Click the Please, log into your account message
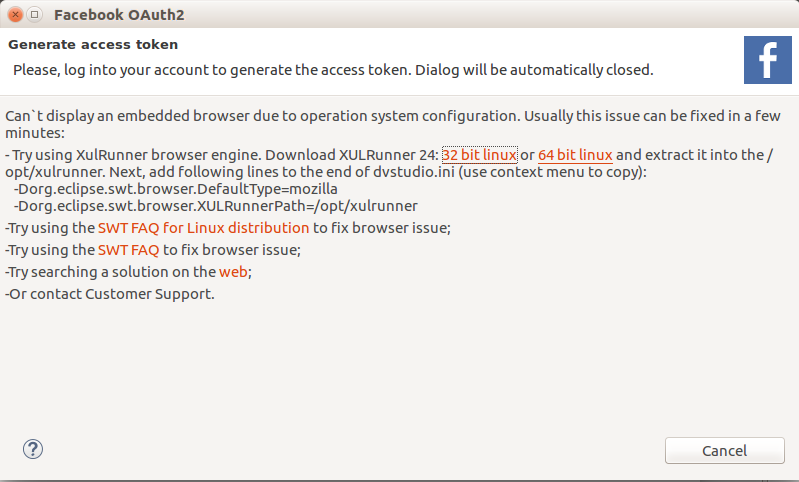 tap(332, 70)
